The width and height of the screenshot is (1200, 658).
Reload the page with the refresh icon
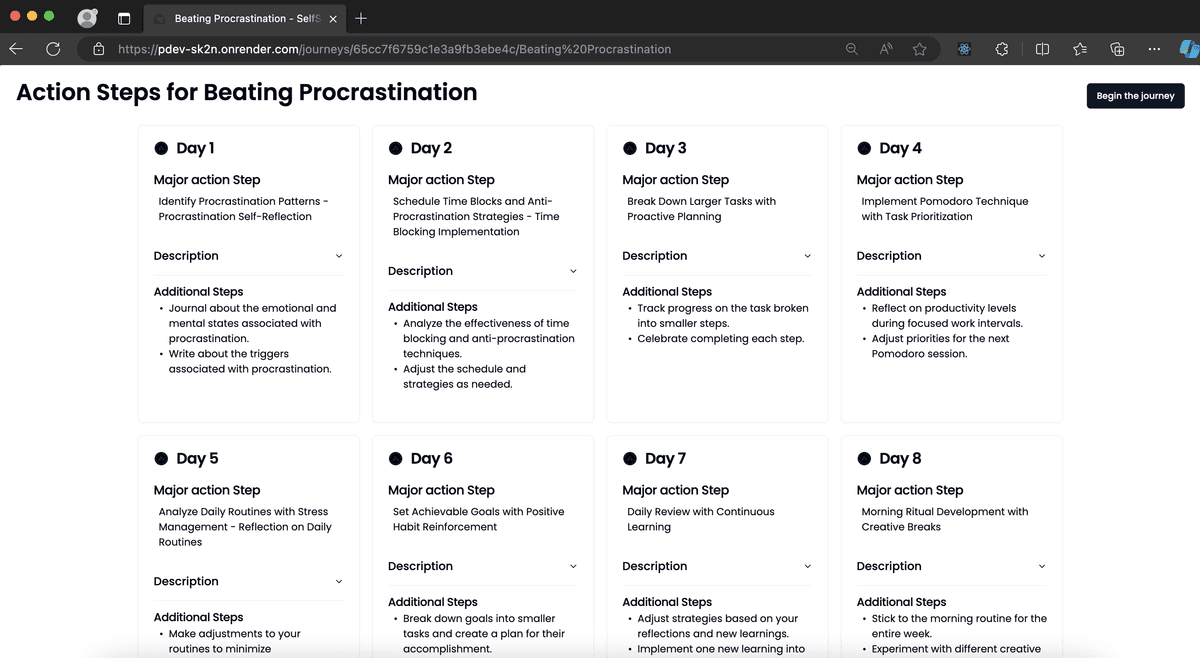click(53, 49)
